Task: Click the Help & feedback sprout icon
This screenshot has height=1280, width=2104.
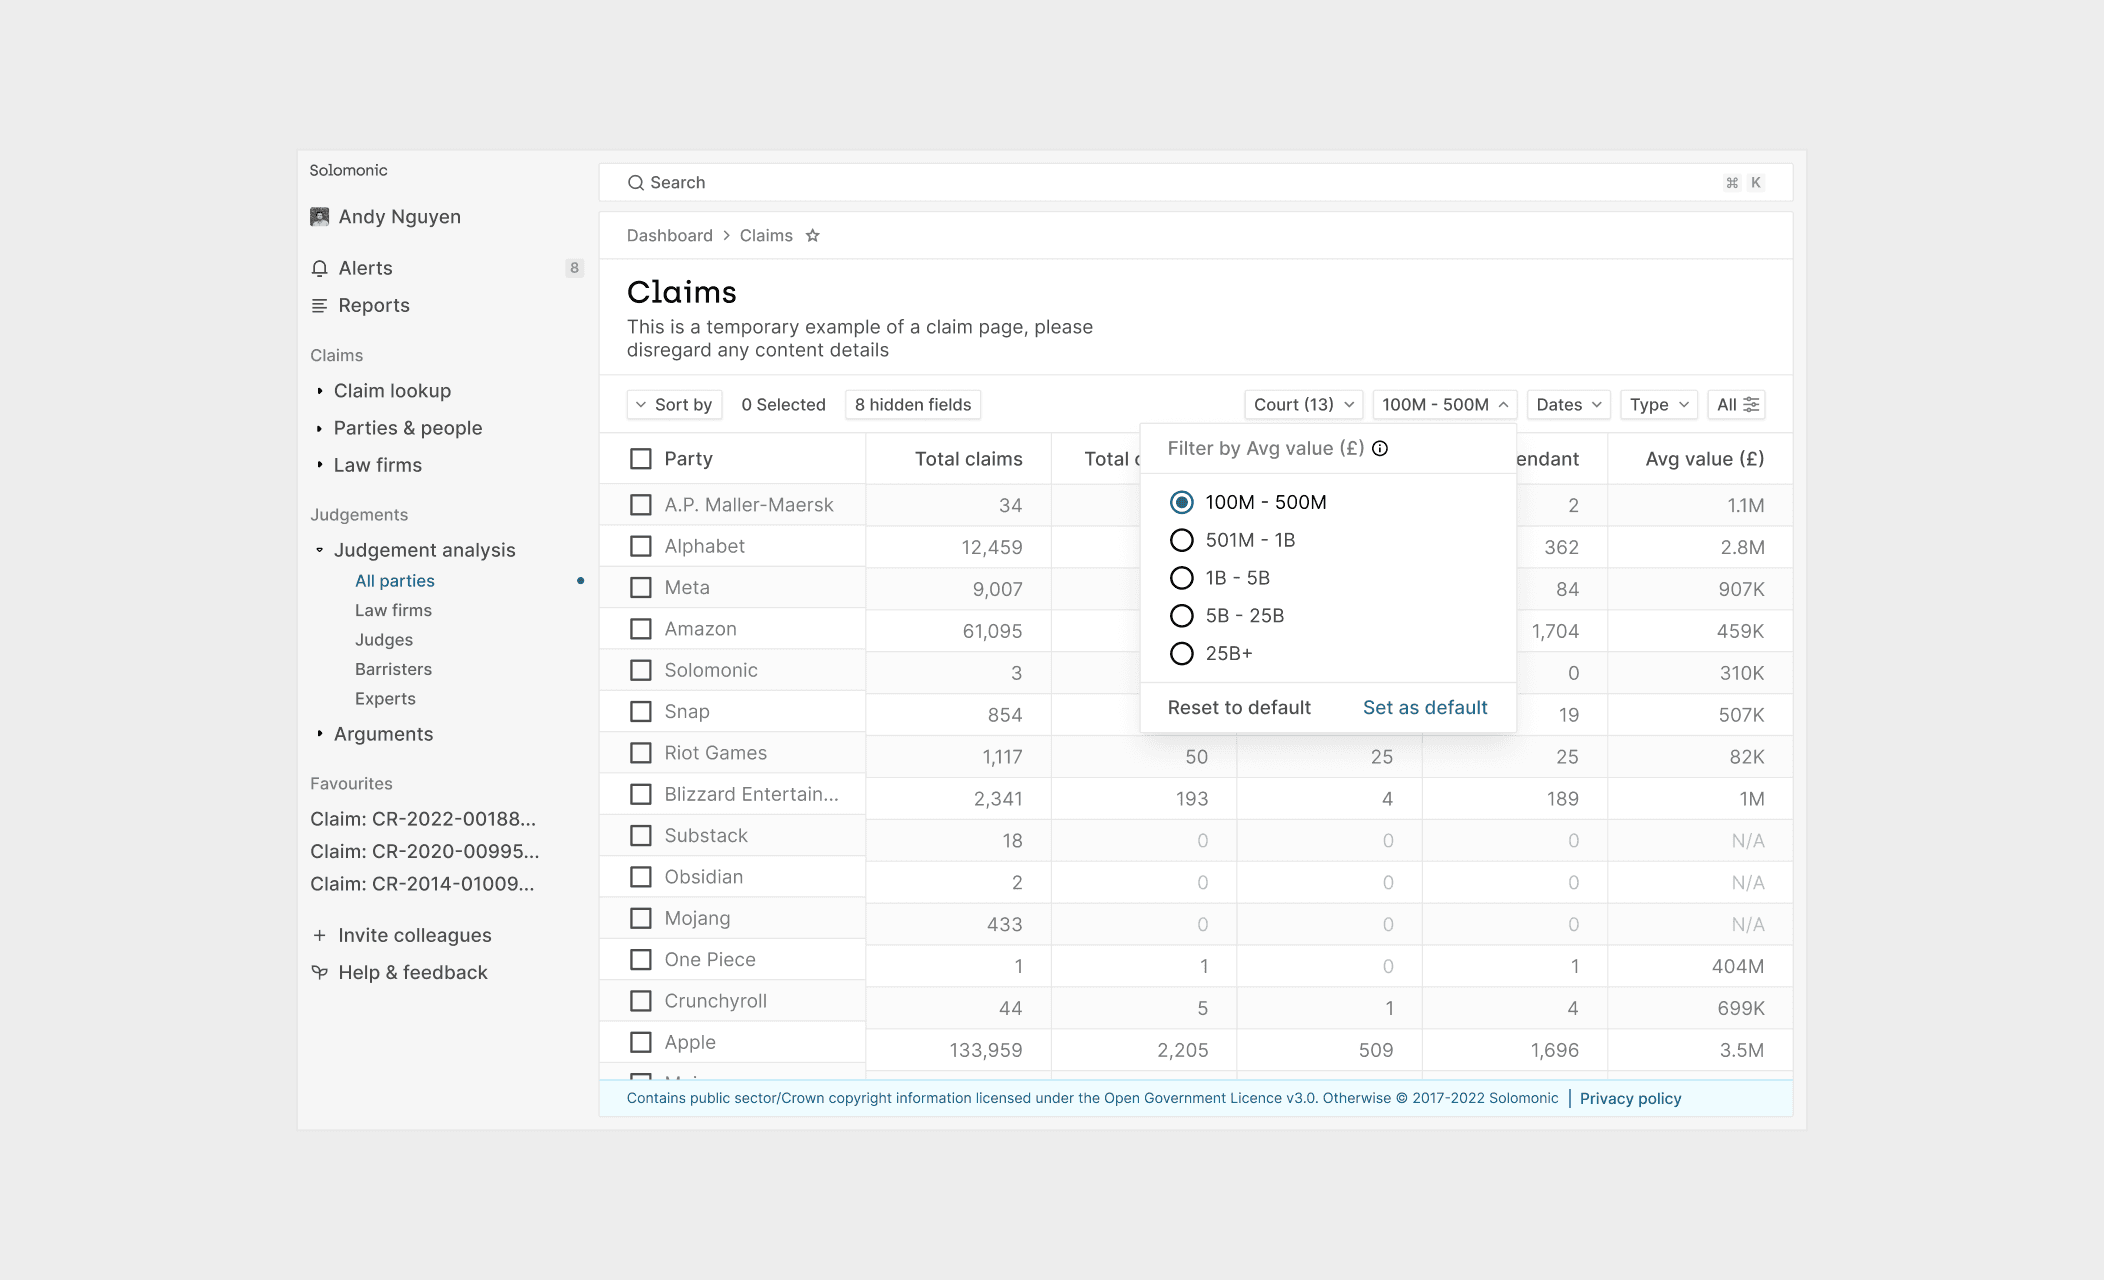Action: coord(320,973)
